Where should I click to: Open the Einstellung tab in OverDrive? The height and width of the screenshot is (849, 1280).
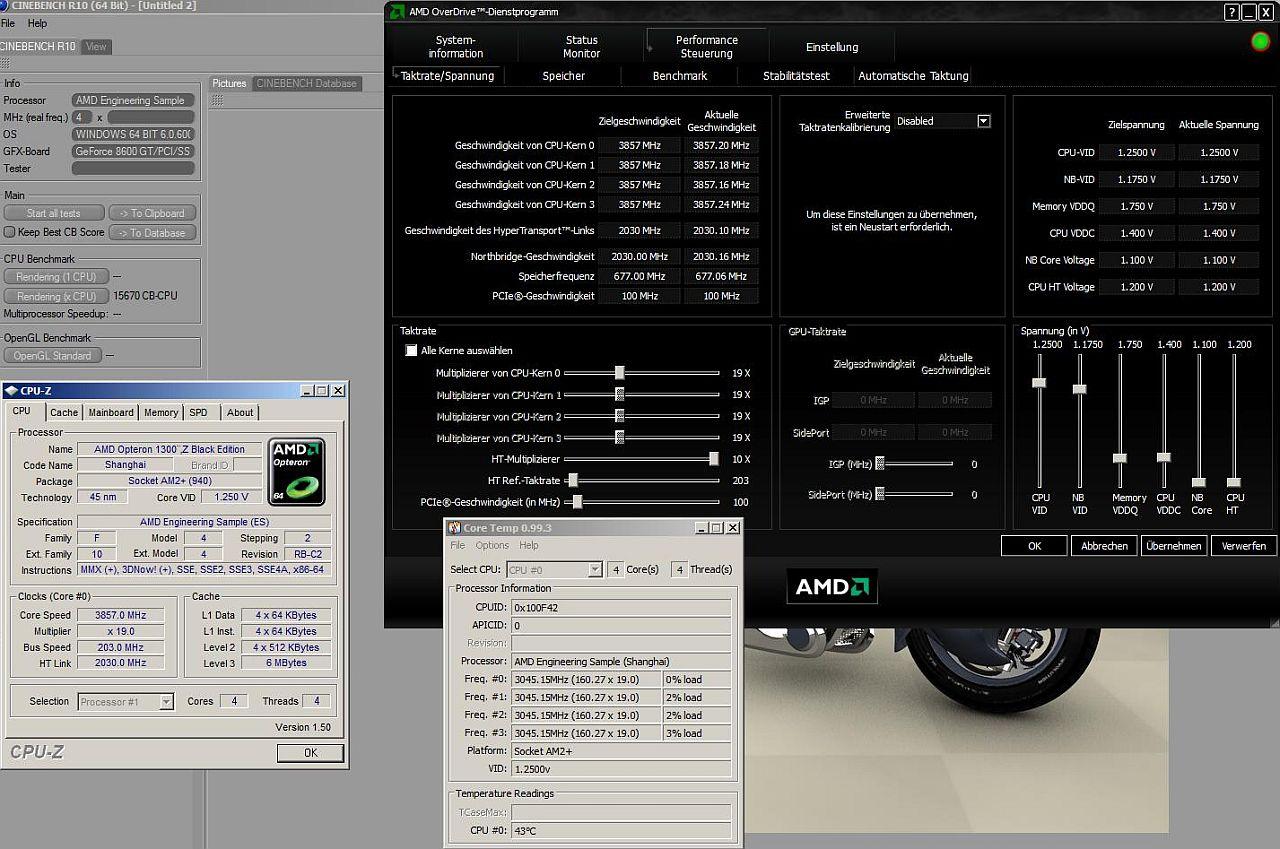pyautogui.click(x=832, y=47)
